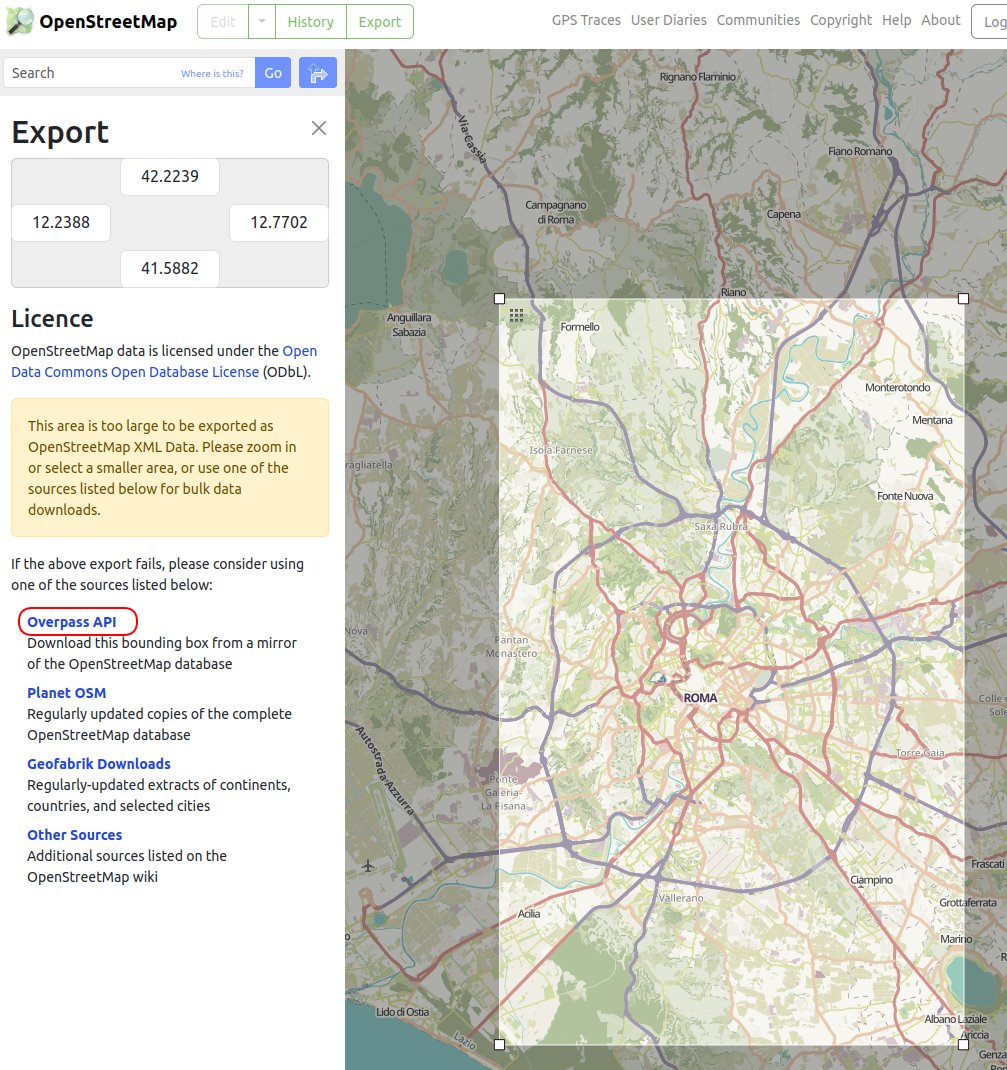Click the Ciampino label on the map
This screenshot has width=1007, height=1070.
(x=871, y=880)
